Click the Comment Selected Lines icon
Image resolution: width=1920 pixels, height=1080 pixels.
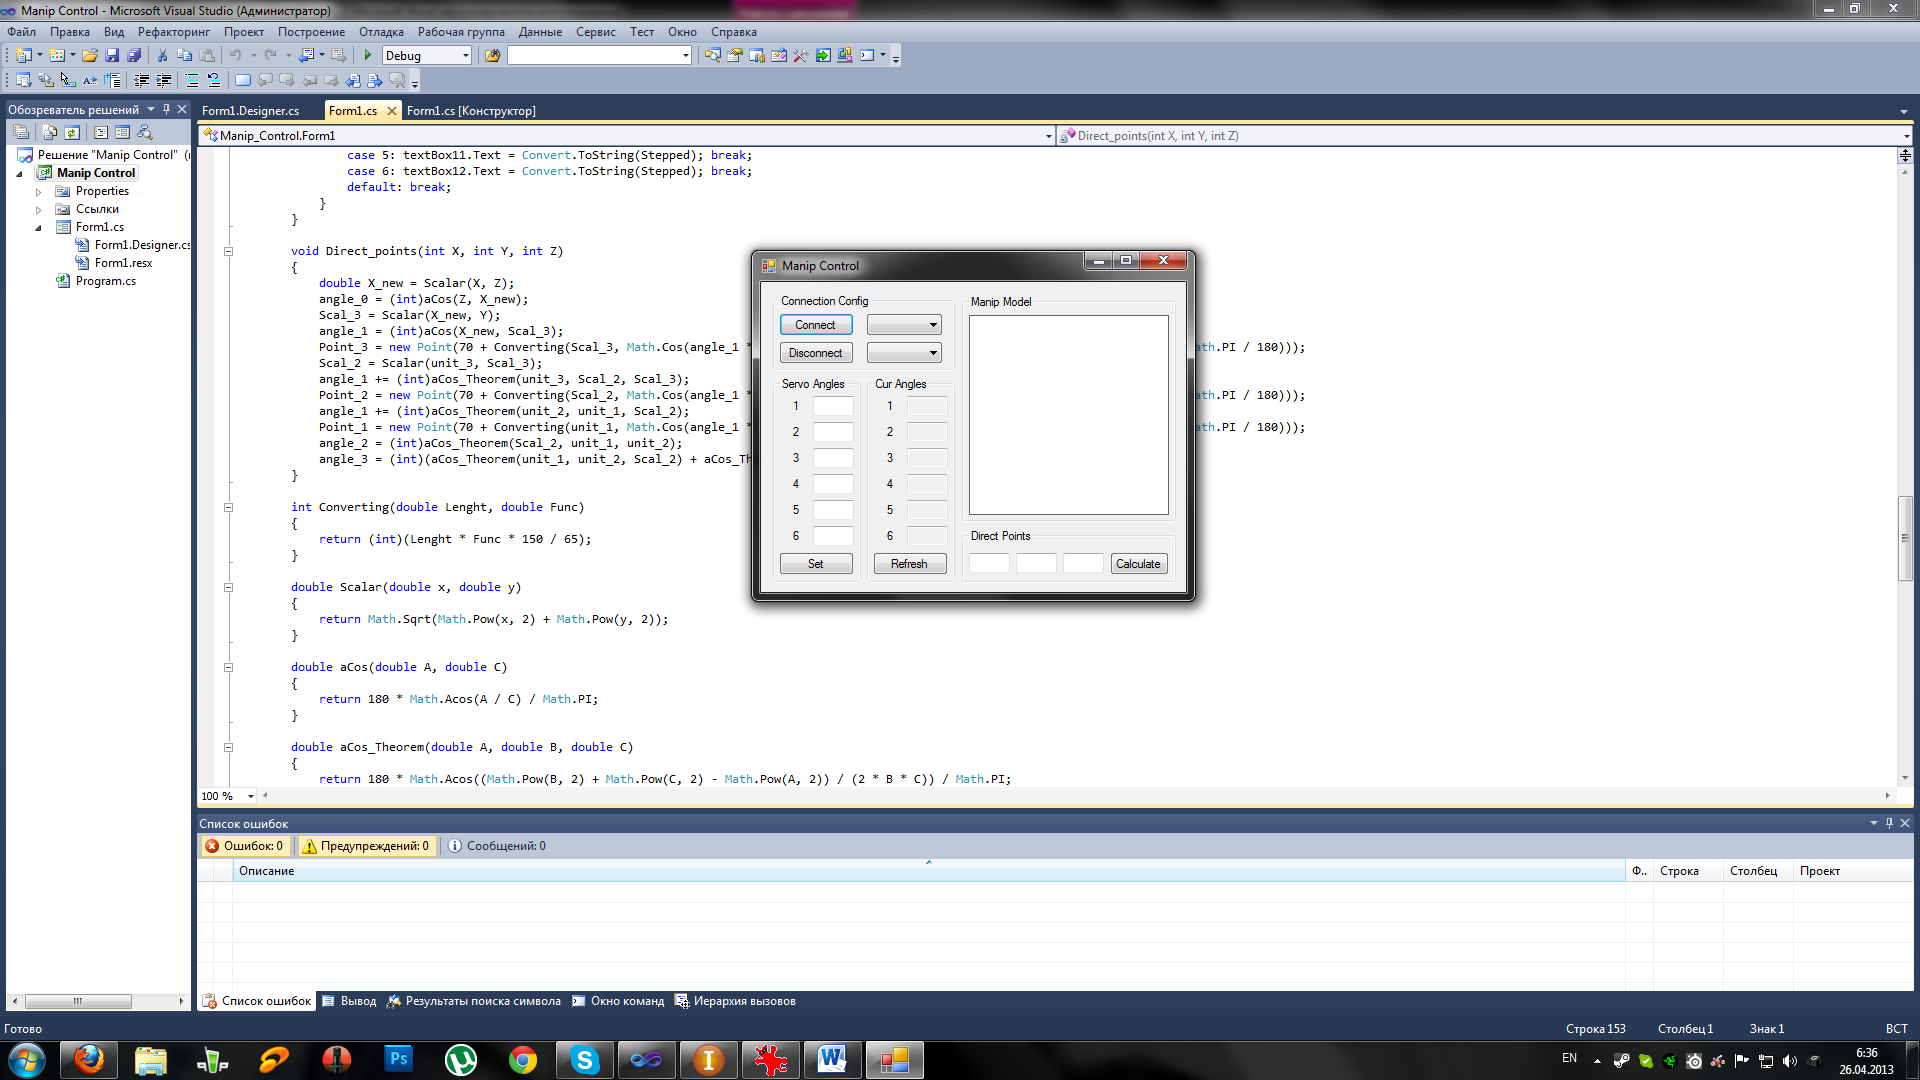click(192, 80)
